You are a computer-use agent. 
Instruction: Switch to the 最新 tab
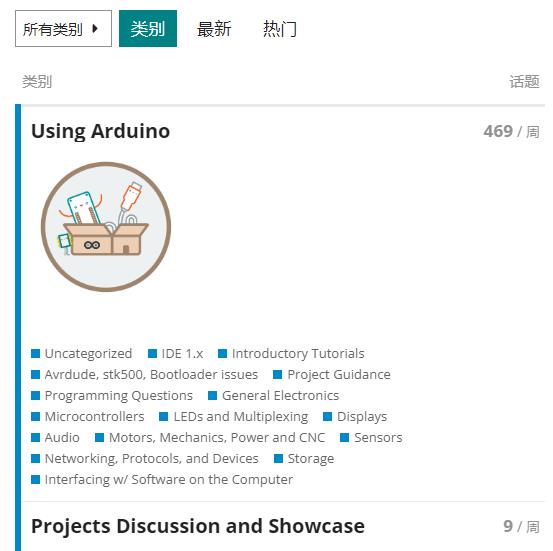[x=214, y=29]
